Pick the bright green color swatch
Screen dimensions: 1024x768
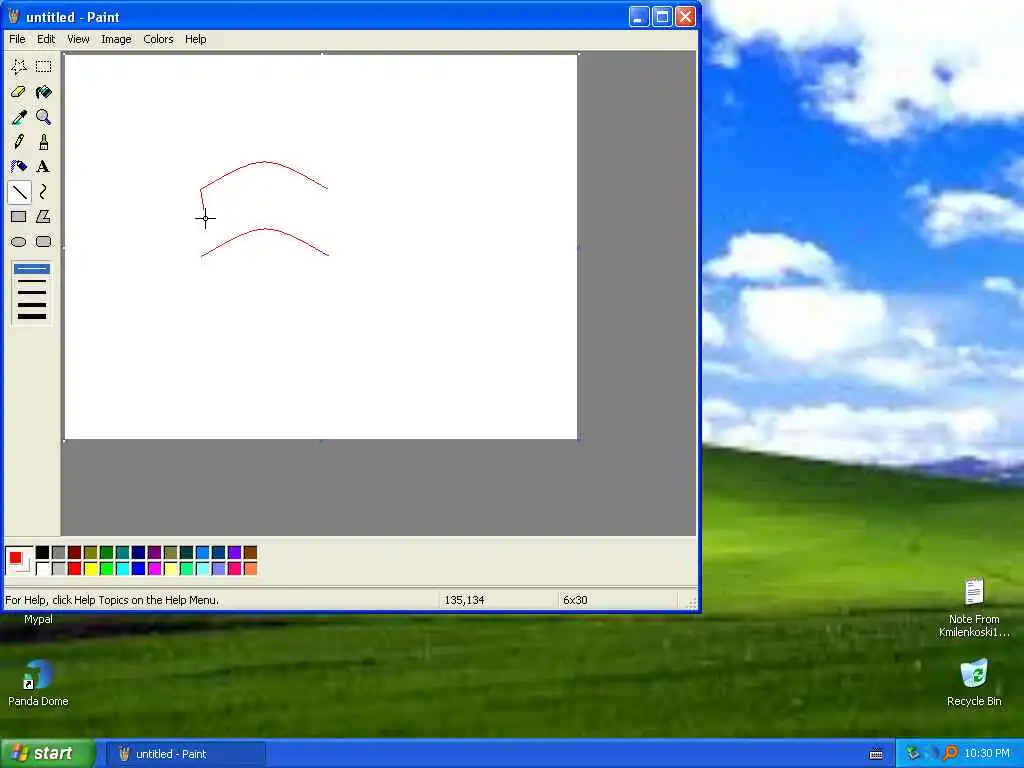pos(106,569)
